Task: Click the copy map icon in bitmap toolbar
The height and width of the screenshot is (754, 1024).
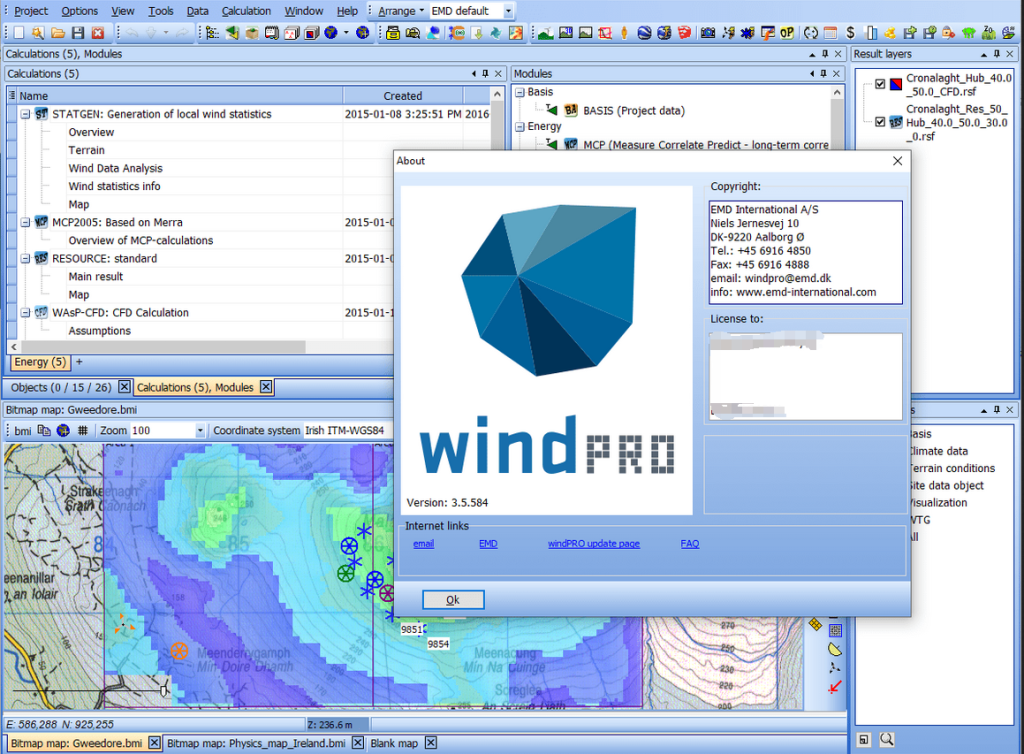Action: tap(44, 429)
